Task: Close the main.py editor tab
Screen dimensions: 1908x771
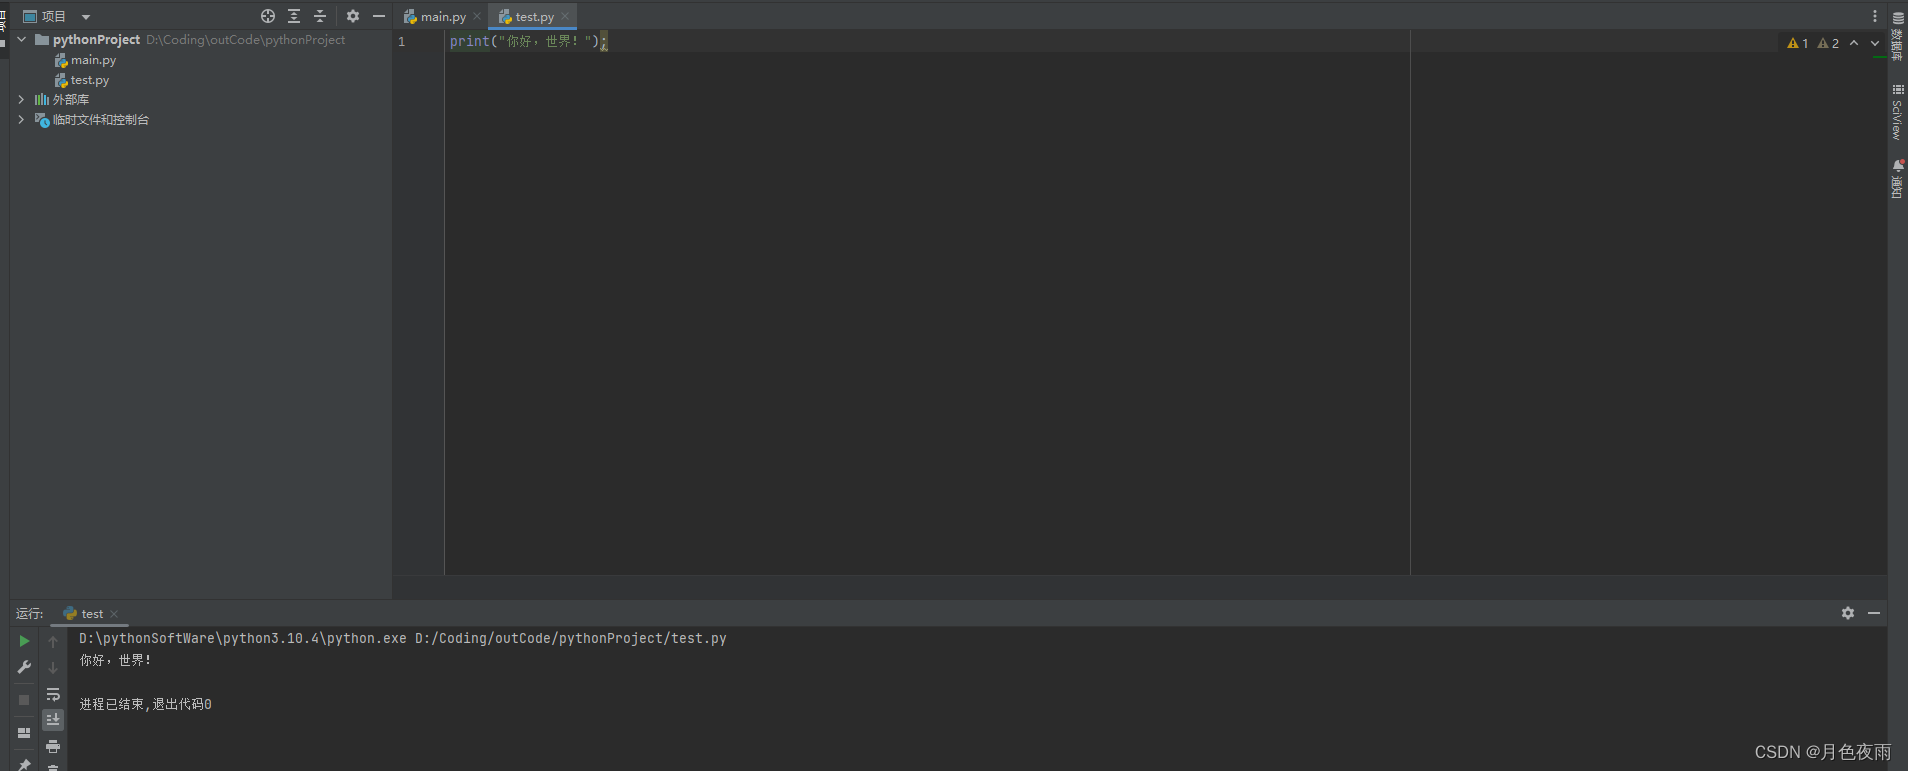Action: [x=477, y=16]
